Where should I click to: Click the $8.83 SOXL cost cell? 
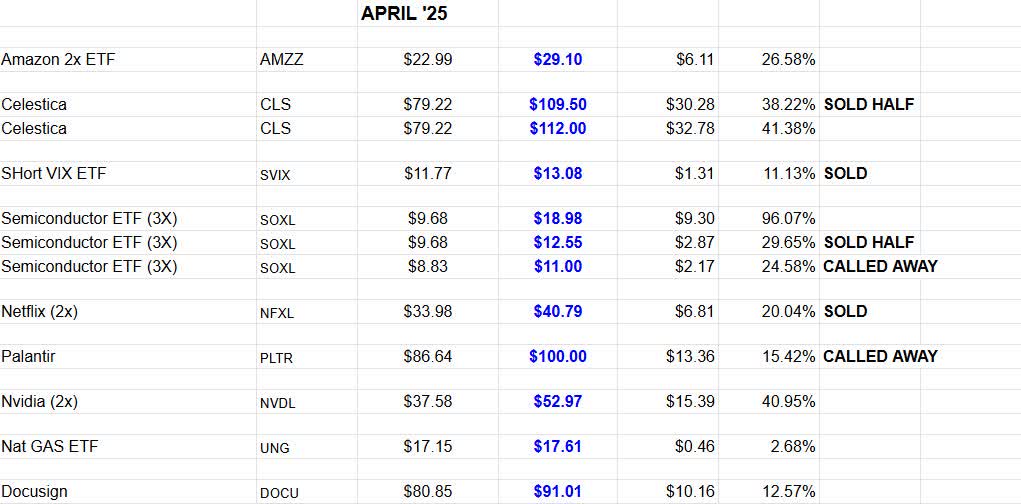pos(428,266)
